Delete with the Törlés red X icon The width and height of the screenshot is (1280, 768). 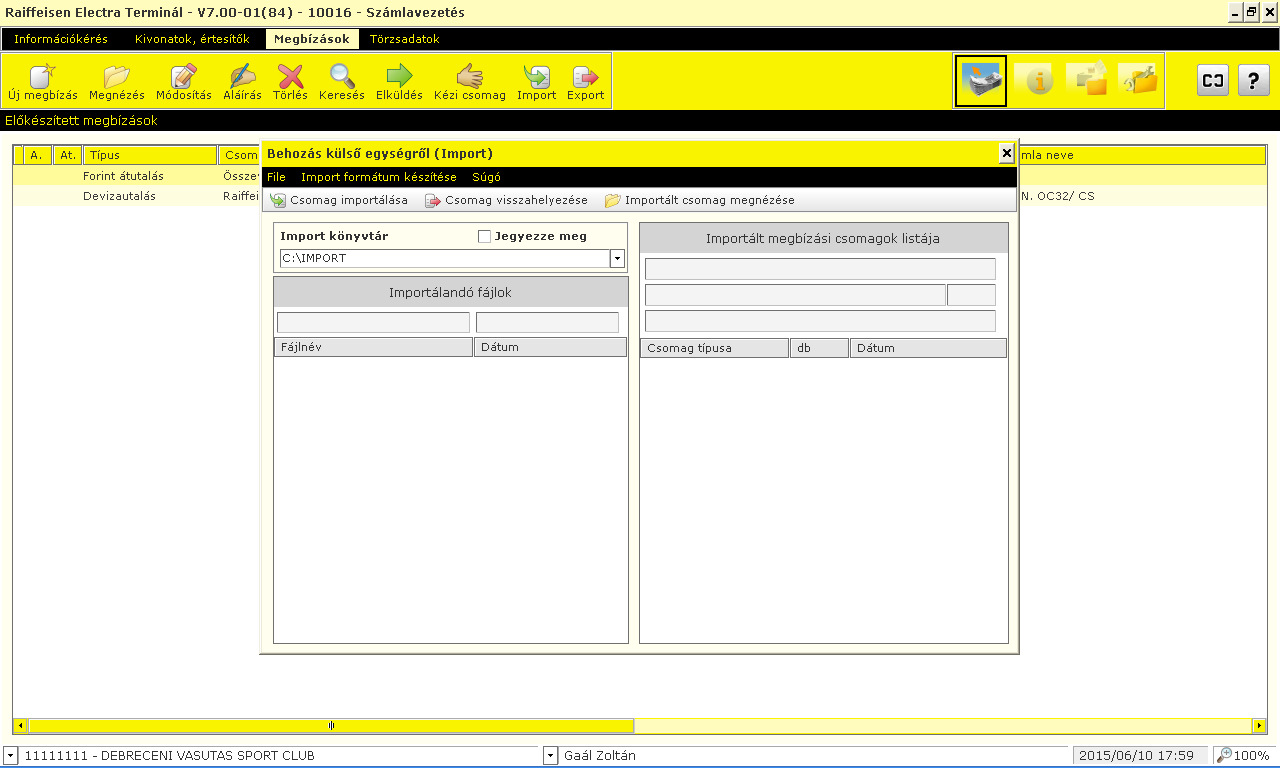290,81
